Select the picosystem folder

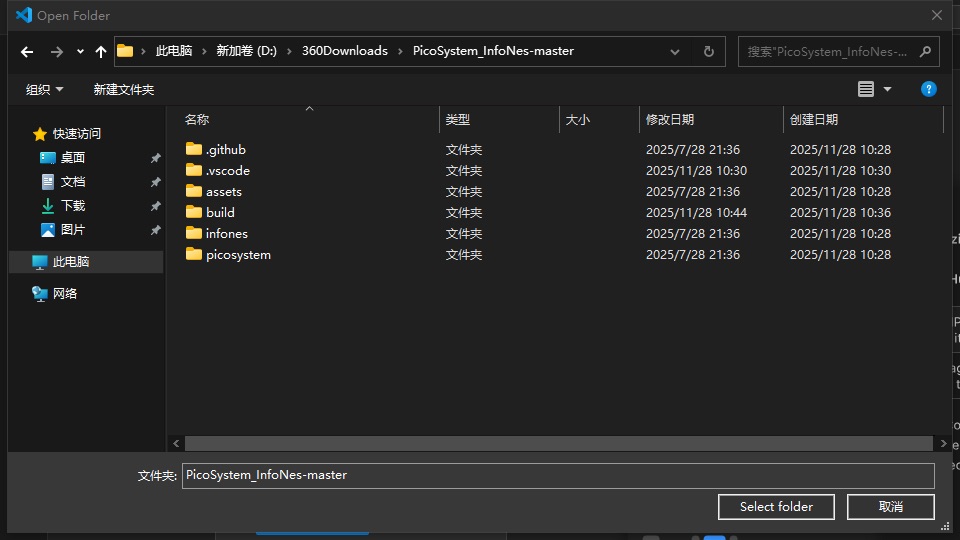[x=238, y=255]
